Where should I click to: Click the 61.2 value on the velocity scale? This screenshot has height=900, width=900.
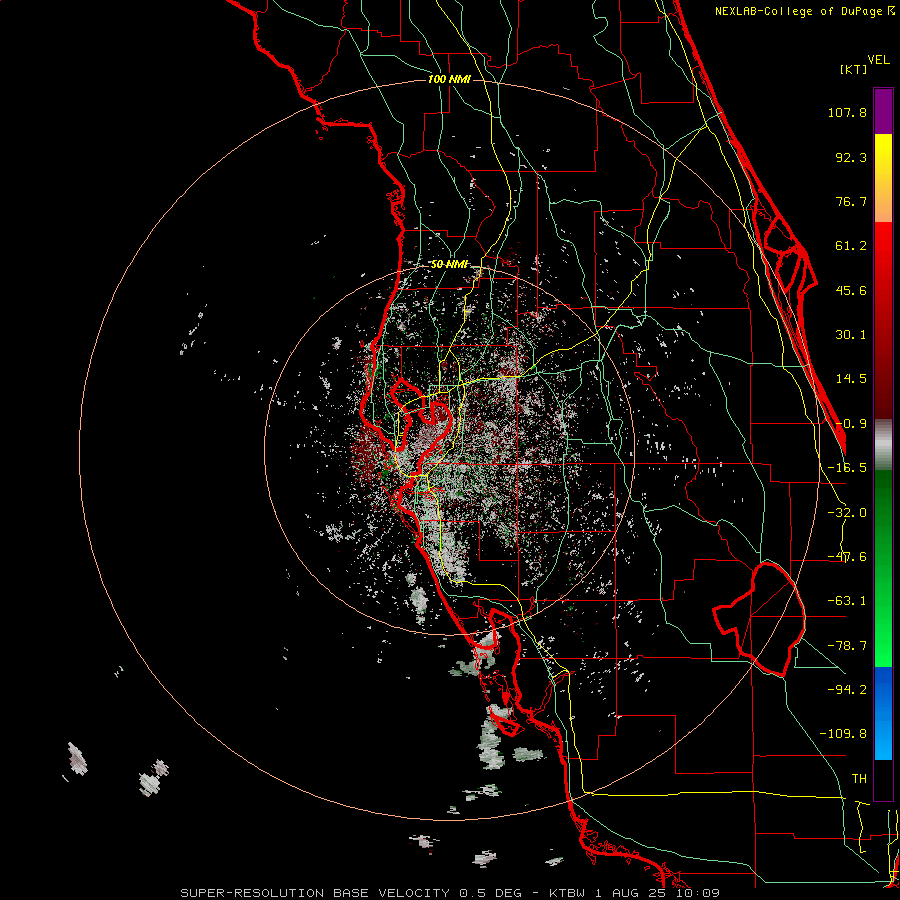[x=851, y=246]
